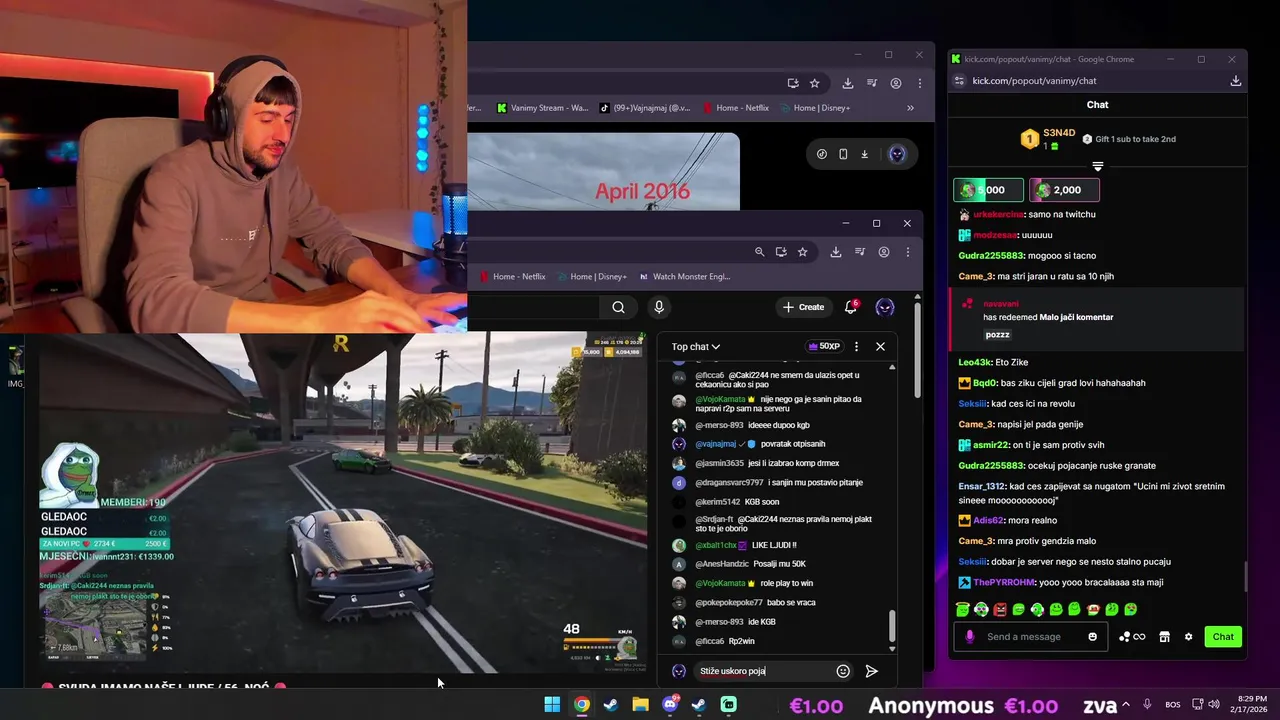1280x720 pixels.
Task: Open Home - Netflix bookmark in front window
Action: pyautogui.click(x=513, y=276)
